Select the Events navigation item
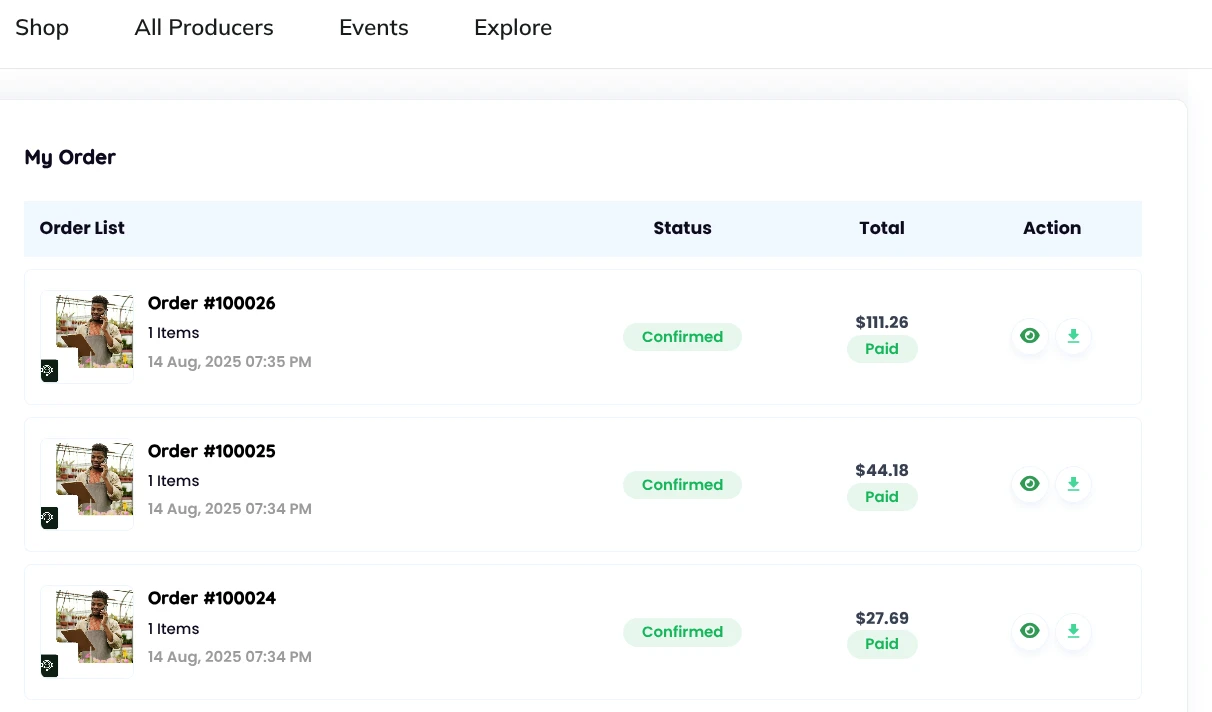The width and height of the screenshot is (1212, 712). tap(374, 28)
